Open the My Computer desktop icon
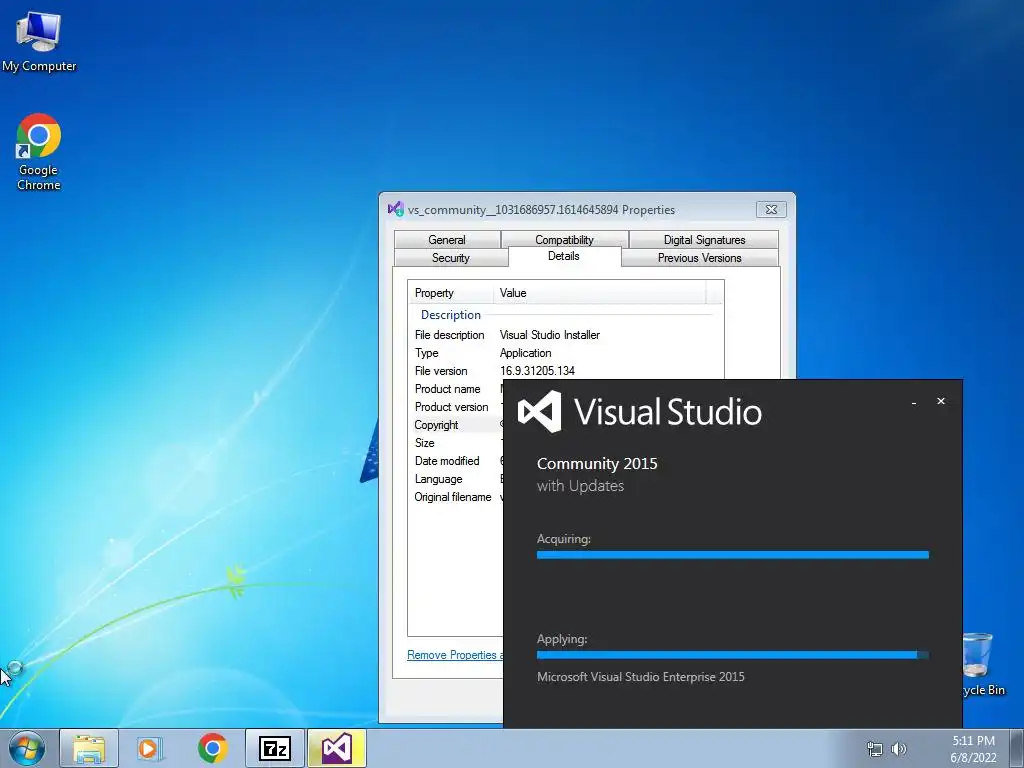 point(39,40)
